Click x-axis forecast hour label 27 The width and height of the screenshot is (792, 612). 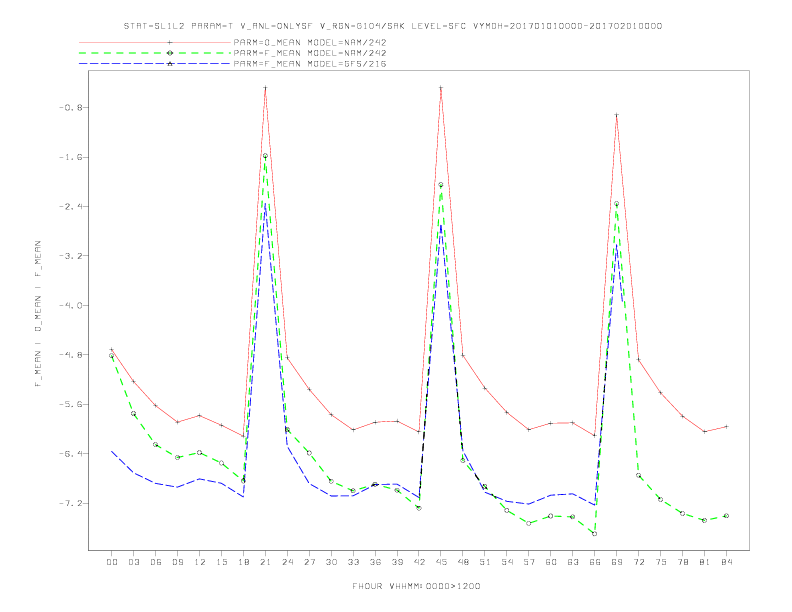tap(309, 562)
